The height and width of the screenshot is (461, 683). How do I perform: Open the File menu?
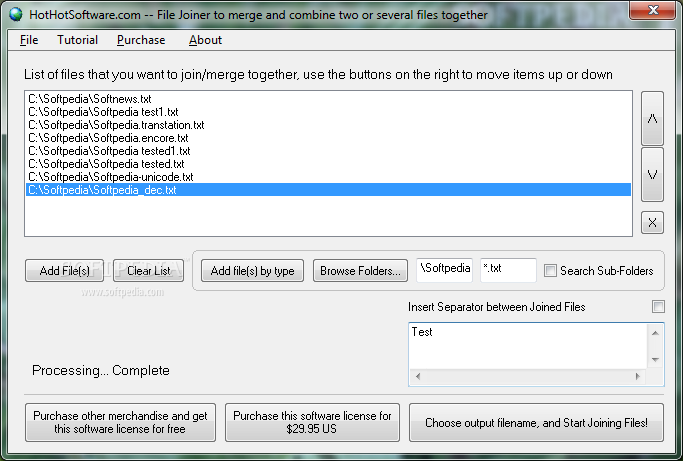coord(29,40)
